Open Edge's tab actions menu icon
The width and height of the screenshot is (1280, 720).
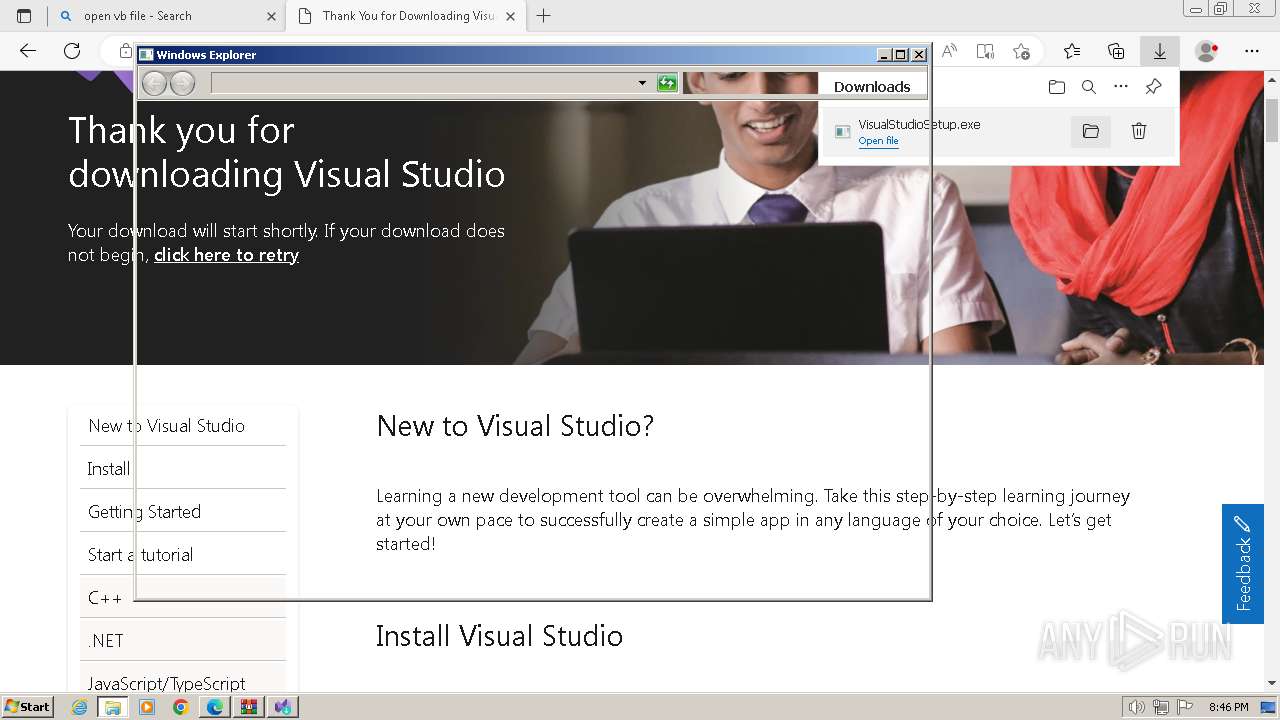(24, 16)
